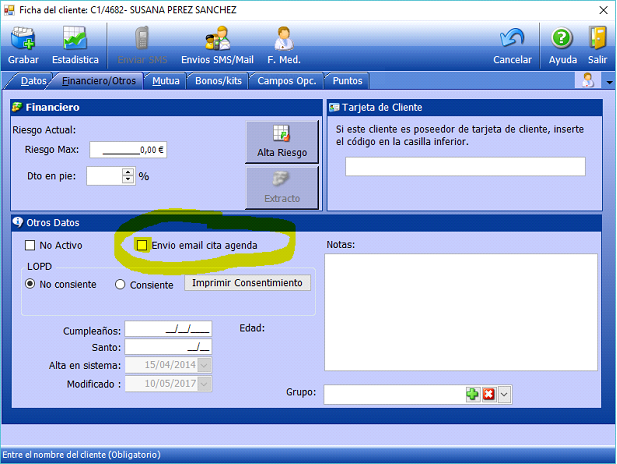Image resolution: width=617 pixels, height=464 pixels.
Task: Enable the No Activo checkbox
Action: [x=30, y=245]
